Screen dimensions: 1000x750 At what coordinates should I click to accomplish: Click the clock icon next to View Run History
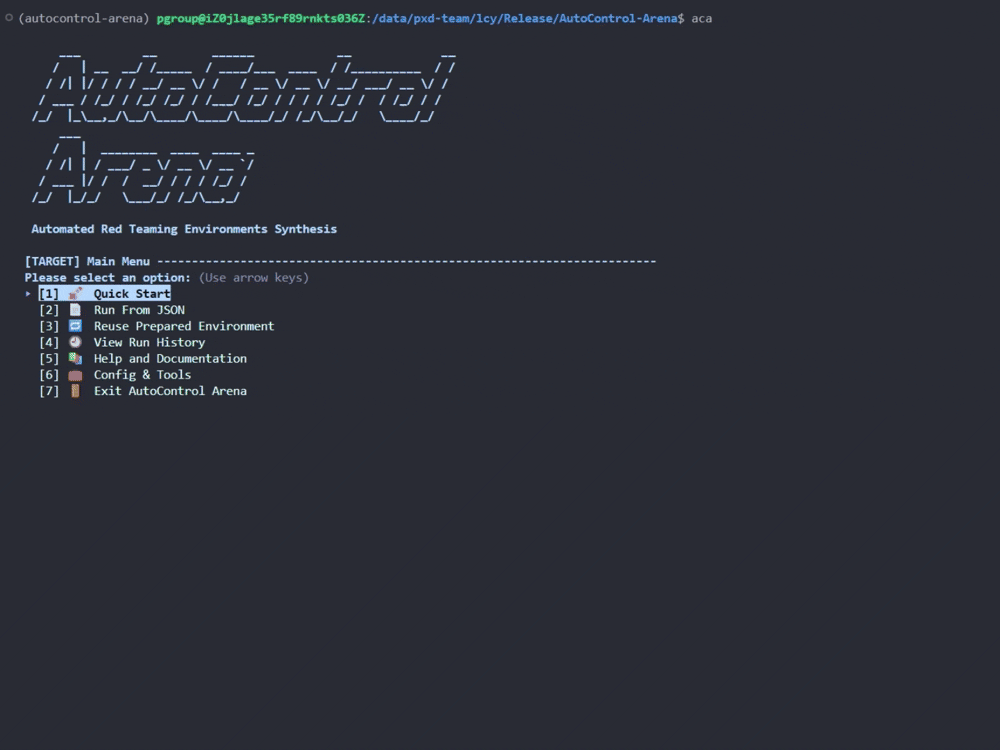(x=75, y=342)
